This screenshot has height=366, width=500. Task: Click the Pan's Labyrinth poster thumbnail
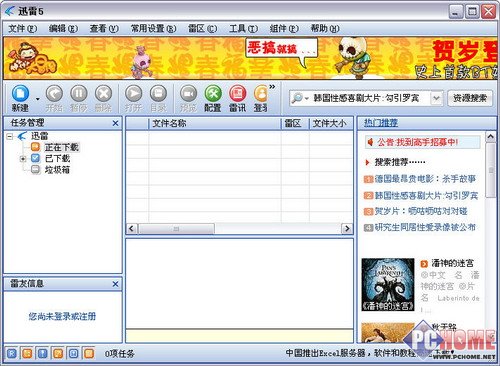pos(388,284)
